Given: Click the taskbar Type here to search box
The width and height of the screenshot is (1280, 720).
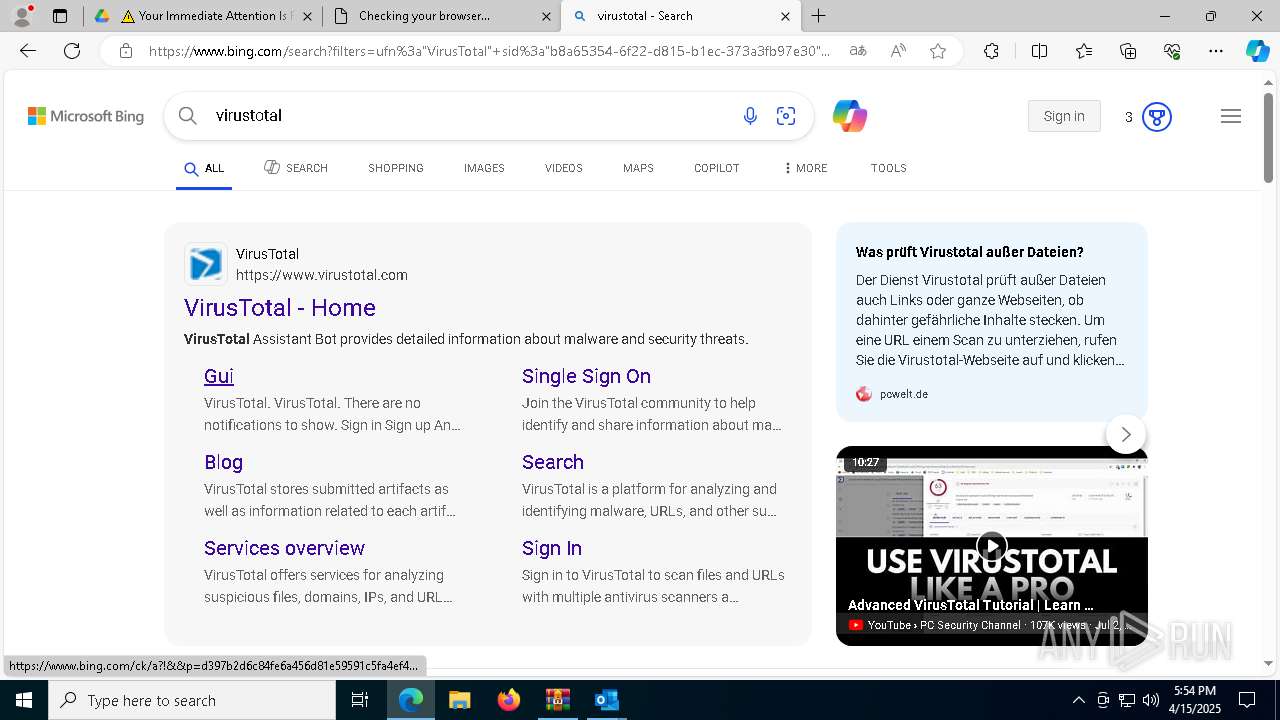Looking at the screenshot, I should coord(192,700).
